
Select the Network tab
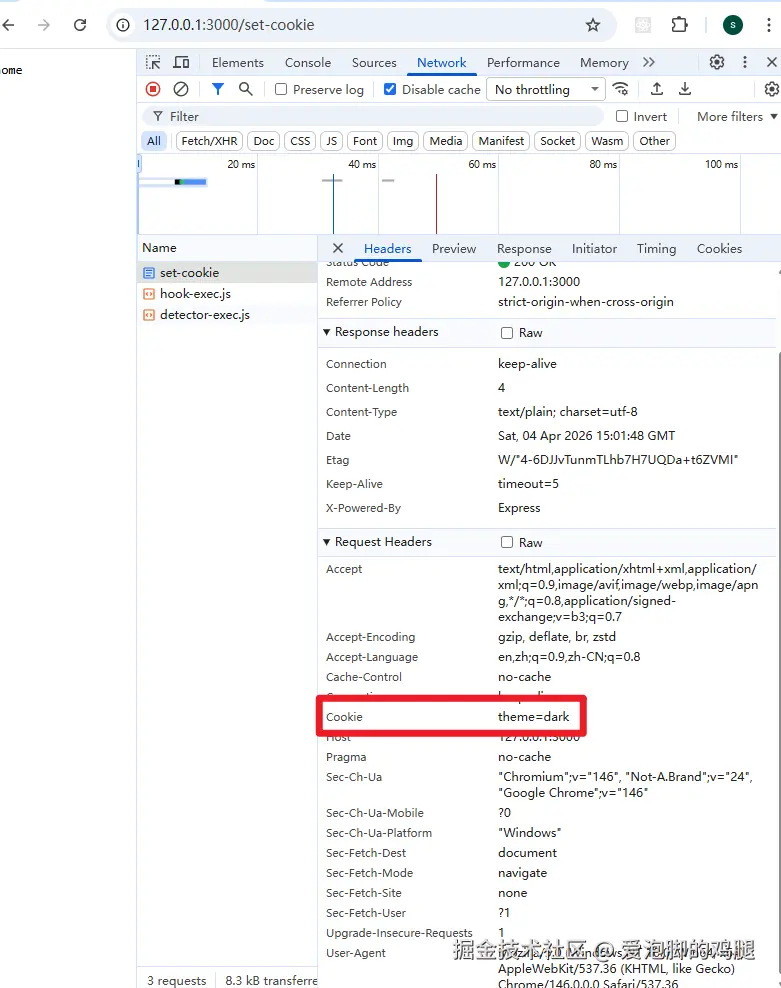[441, 62]
